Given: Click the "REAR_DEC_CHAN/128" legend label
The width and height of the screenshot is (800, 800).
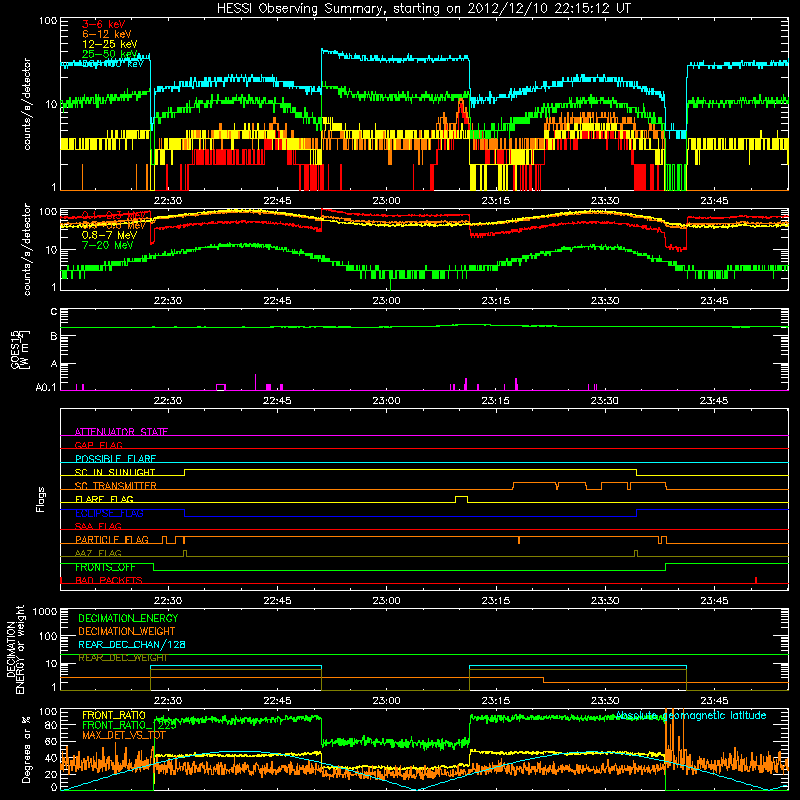Looking at the screenshot, I should (x=132, y=644).
